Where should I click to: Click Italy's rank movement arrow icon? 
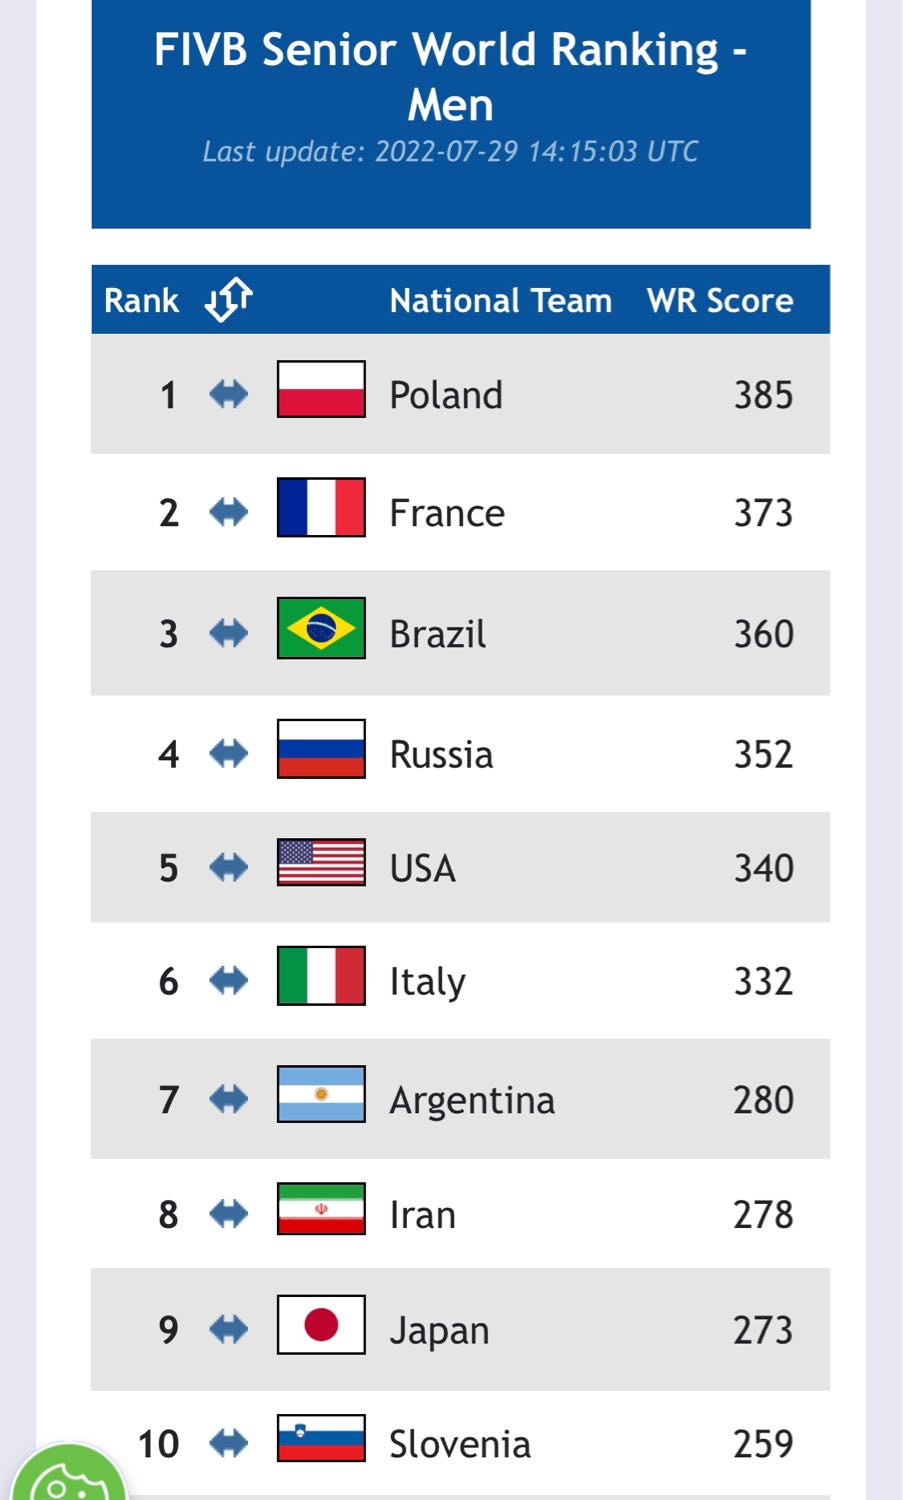[229, 981]
